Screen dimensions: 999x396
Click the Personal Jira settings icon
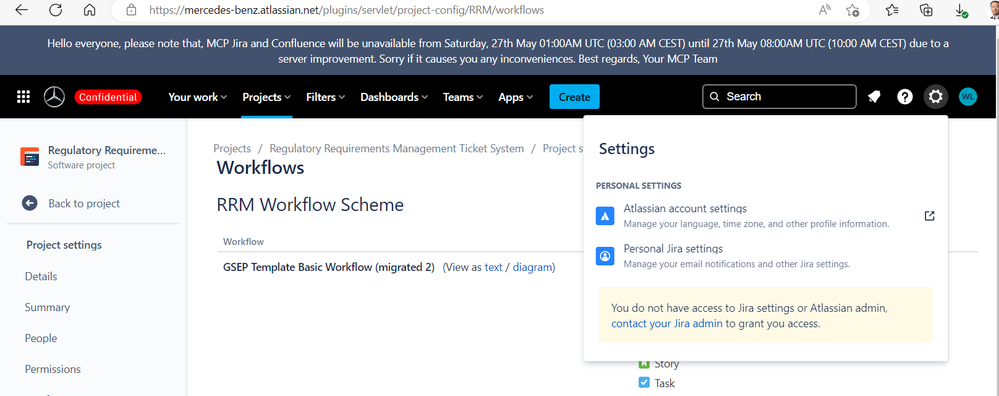point(605,256)
